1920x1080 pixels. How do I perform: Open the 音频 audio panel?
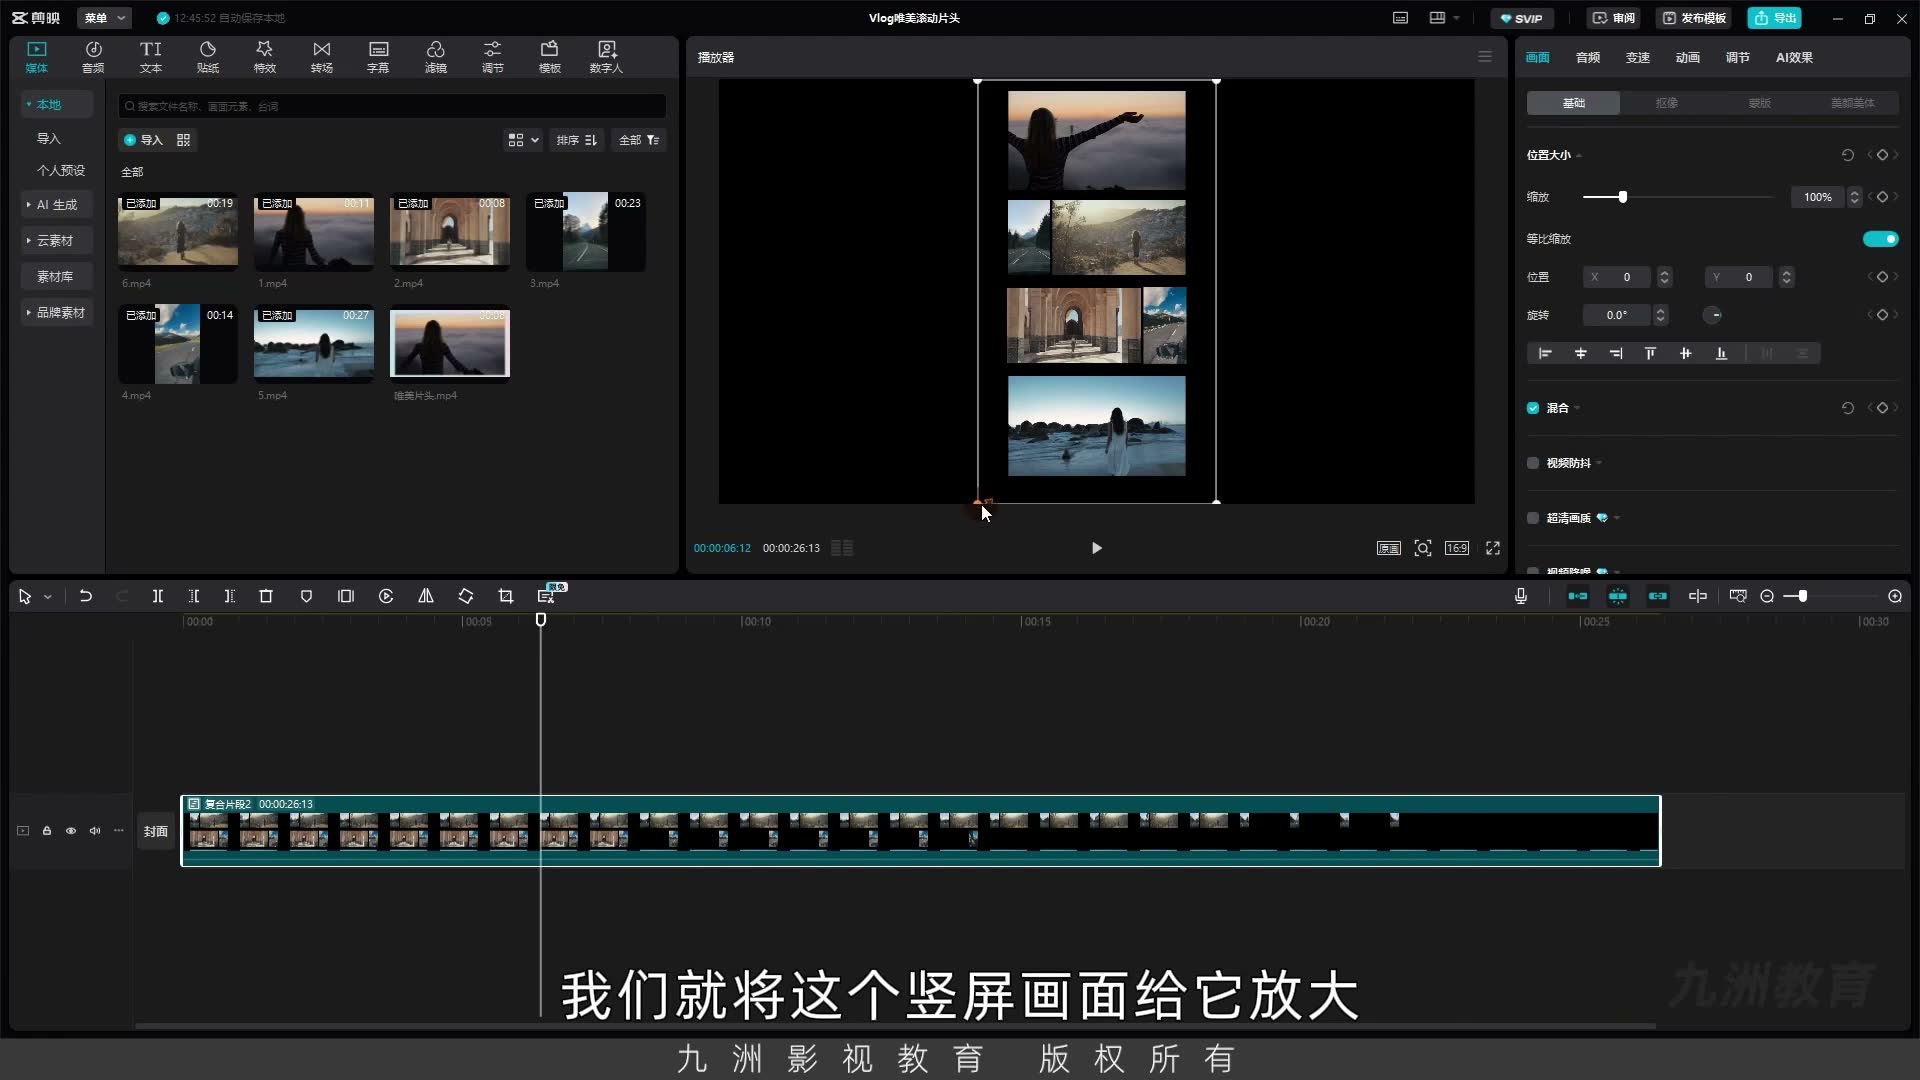[93, 57]
